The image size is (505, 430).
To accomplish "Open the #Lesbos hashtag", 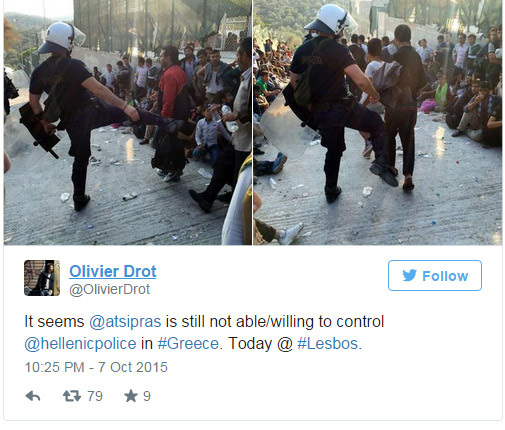I will (327, 343).
